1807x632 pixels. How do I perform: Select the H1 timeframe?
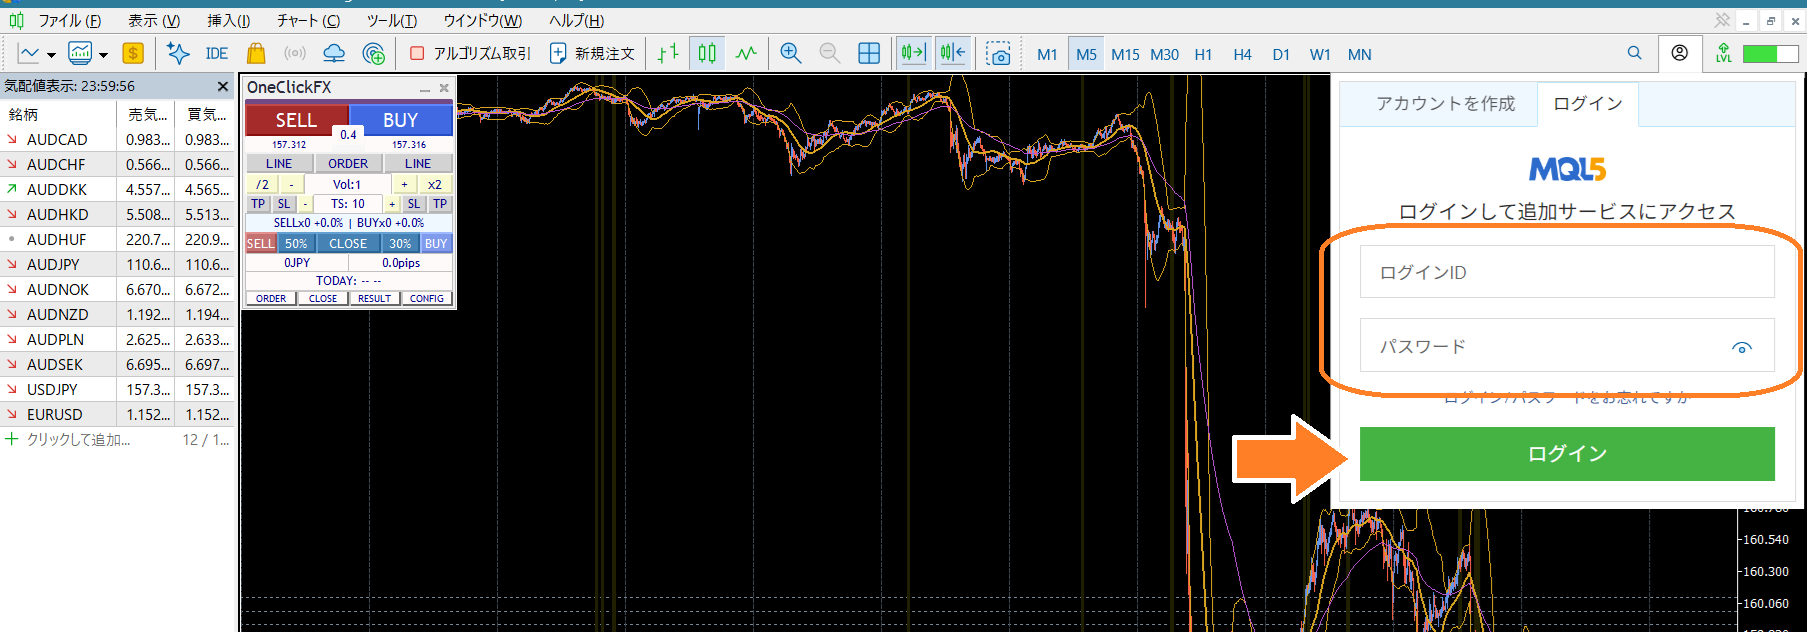coord(1203,55)
